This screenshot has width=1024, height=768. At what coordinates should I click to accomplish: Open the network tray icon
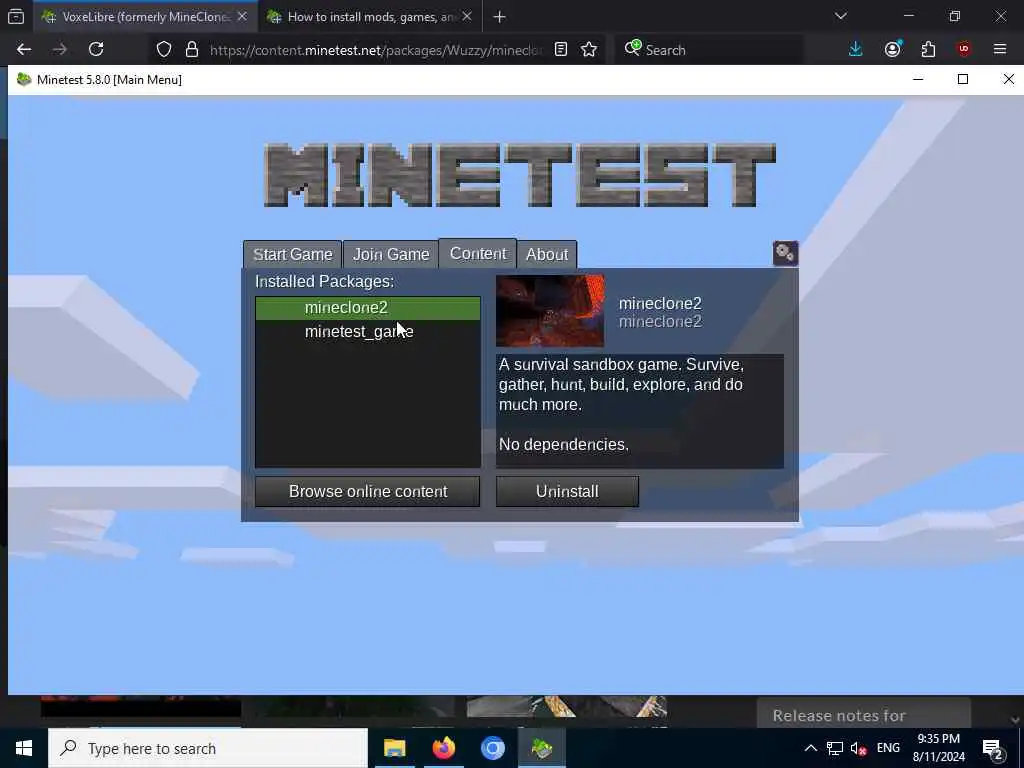point(835,748)
